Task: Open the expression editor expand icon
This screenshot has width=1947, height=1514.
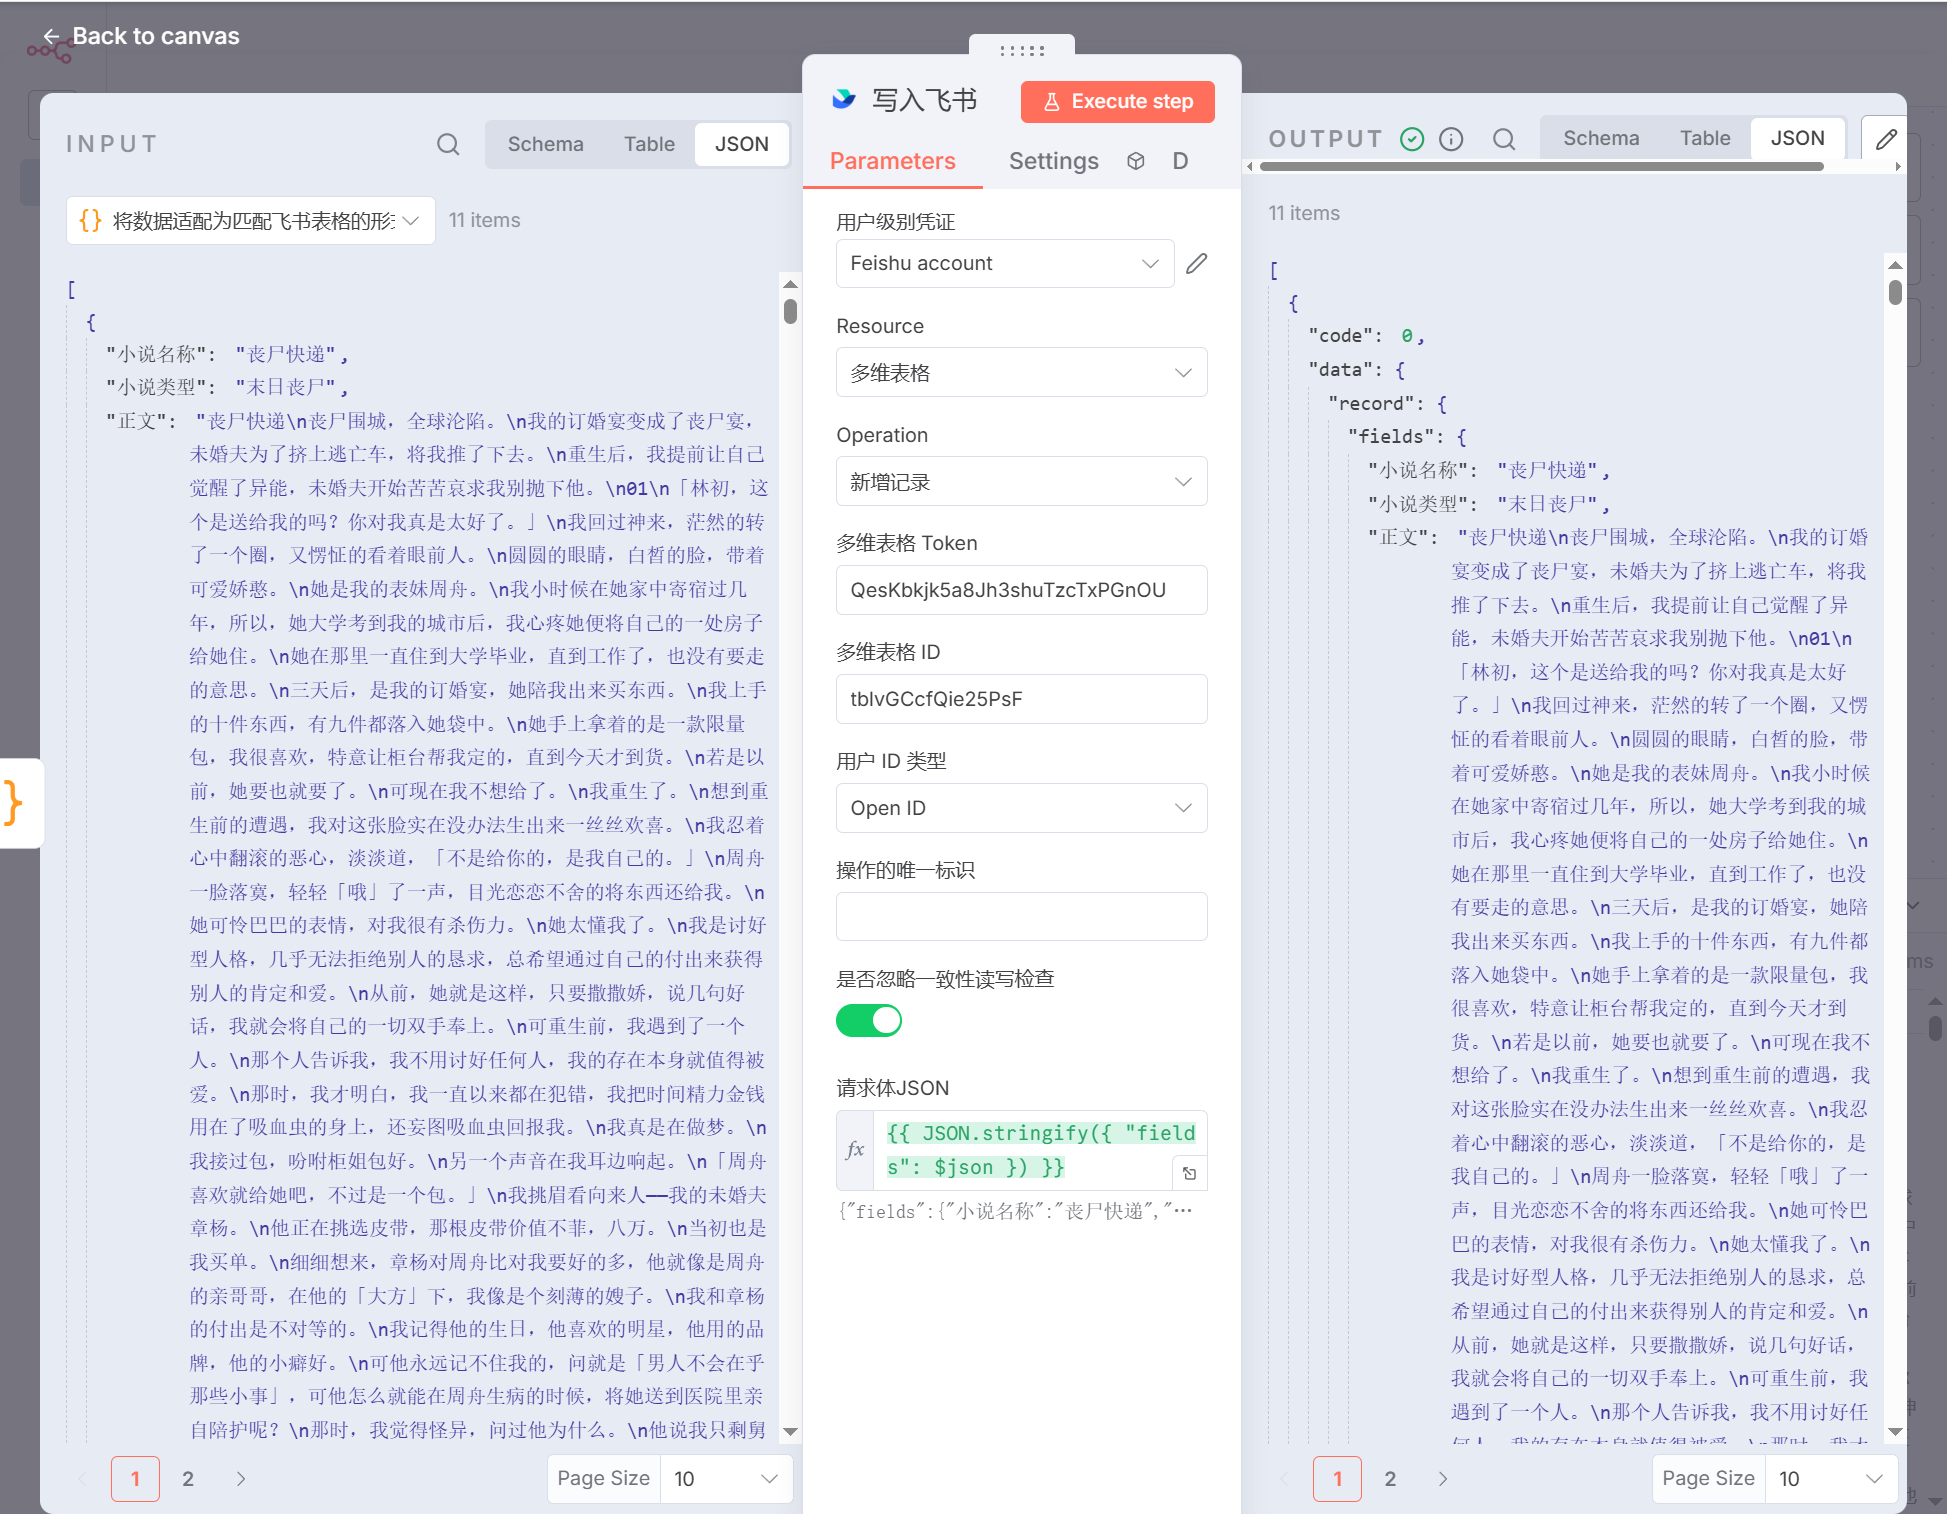Action: click(x=1190, y=1173)
